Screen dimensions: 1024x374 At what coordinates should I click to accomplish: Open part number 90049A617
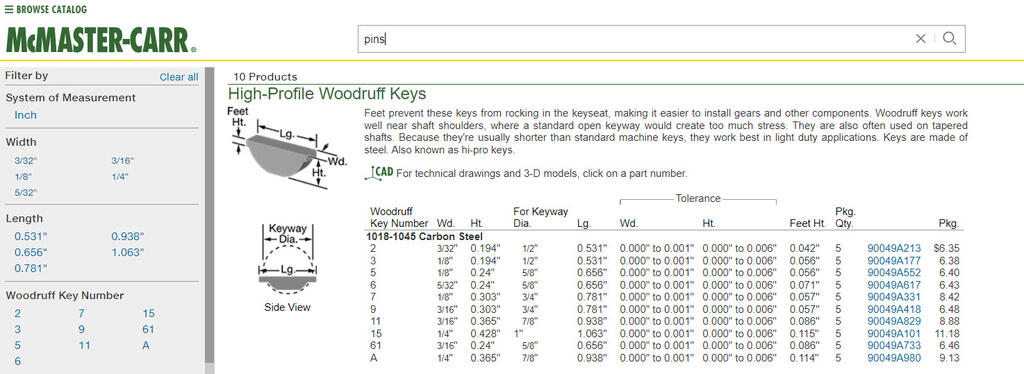(894, 285)
